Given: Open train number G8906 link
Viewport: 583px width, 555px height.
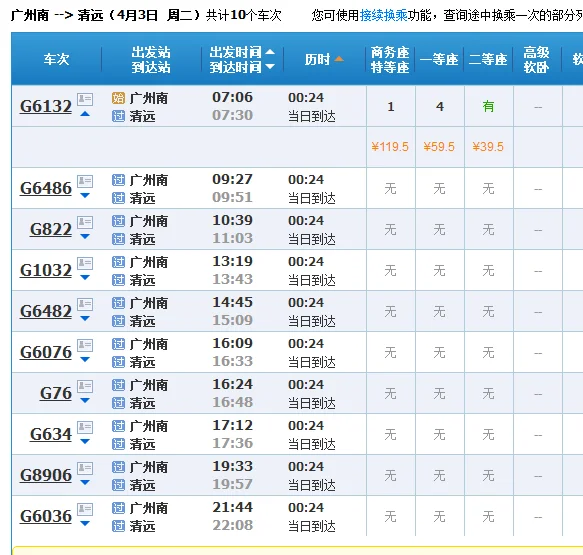Looking at the screenshot, I should 46,475.
